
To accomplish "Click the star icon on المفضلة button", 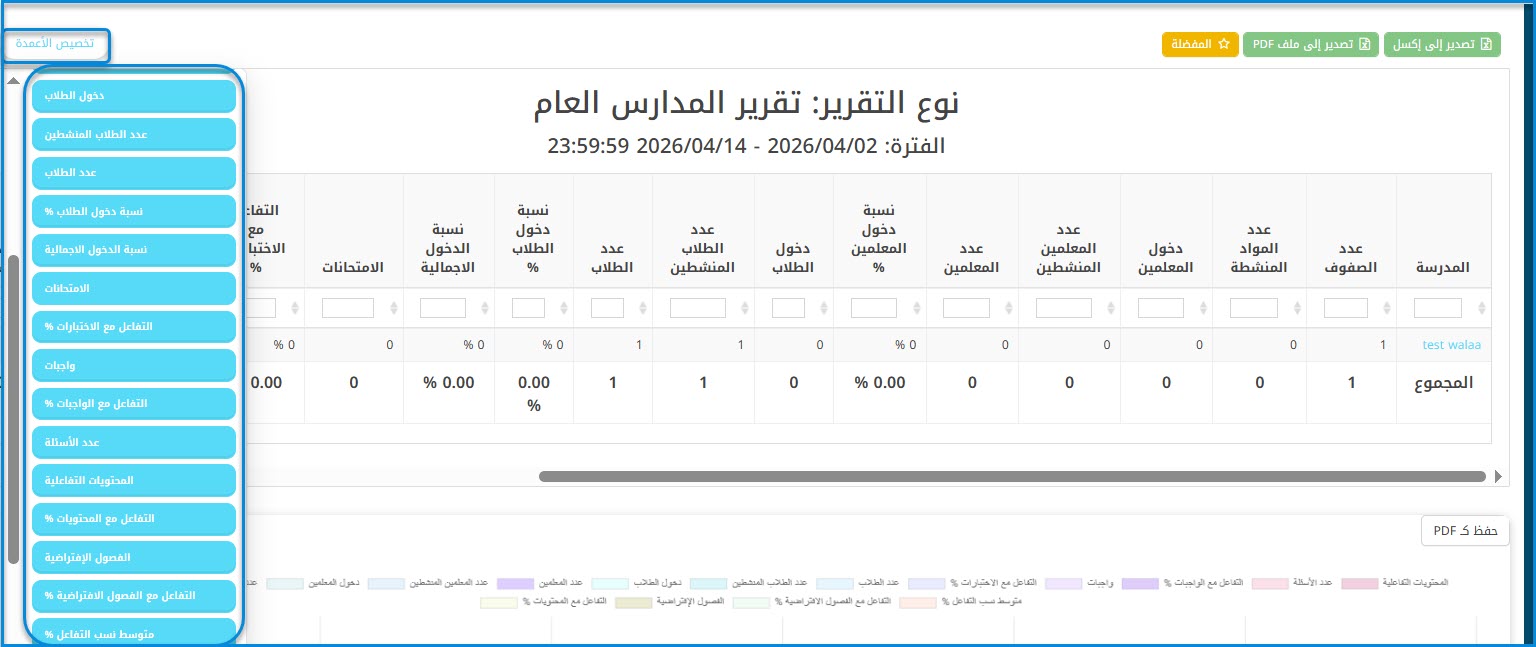I will (x=1222, y=45).
